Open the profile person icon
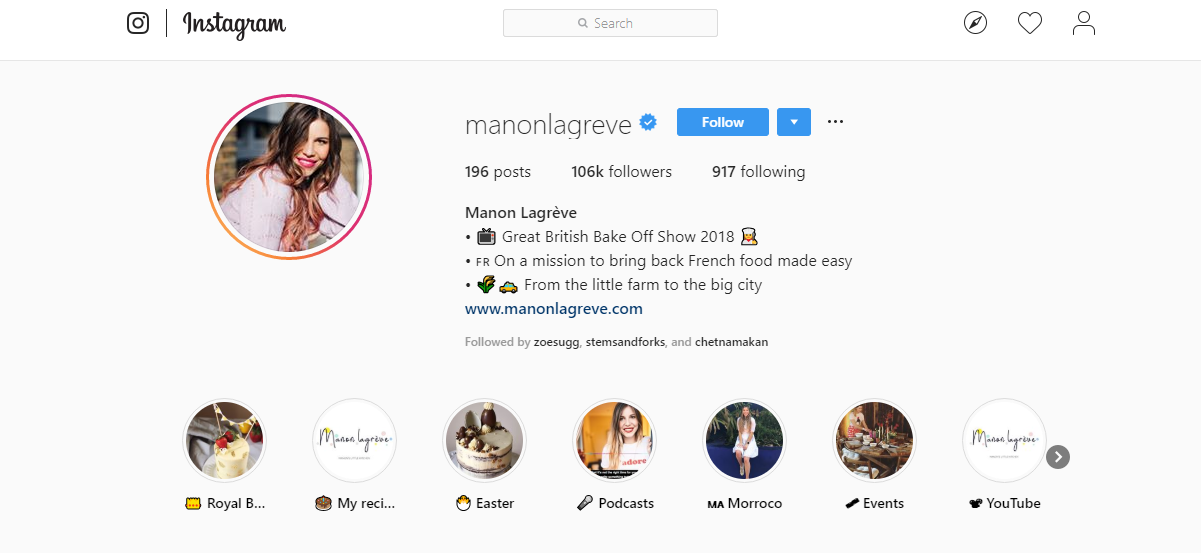The height and width of the screenshot is (553, 1201). point(1084,23)
